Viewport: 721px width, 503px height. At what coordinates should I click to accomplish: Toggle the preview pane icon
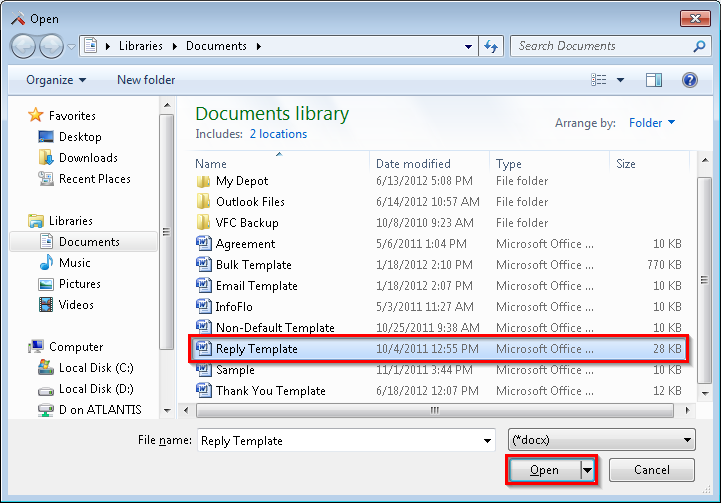654,80
